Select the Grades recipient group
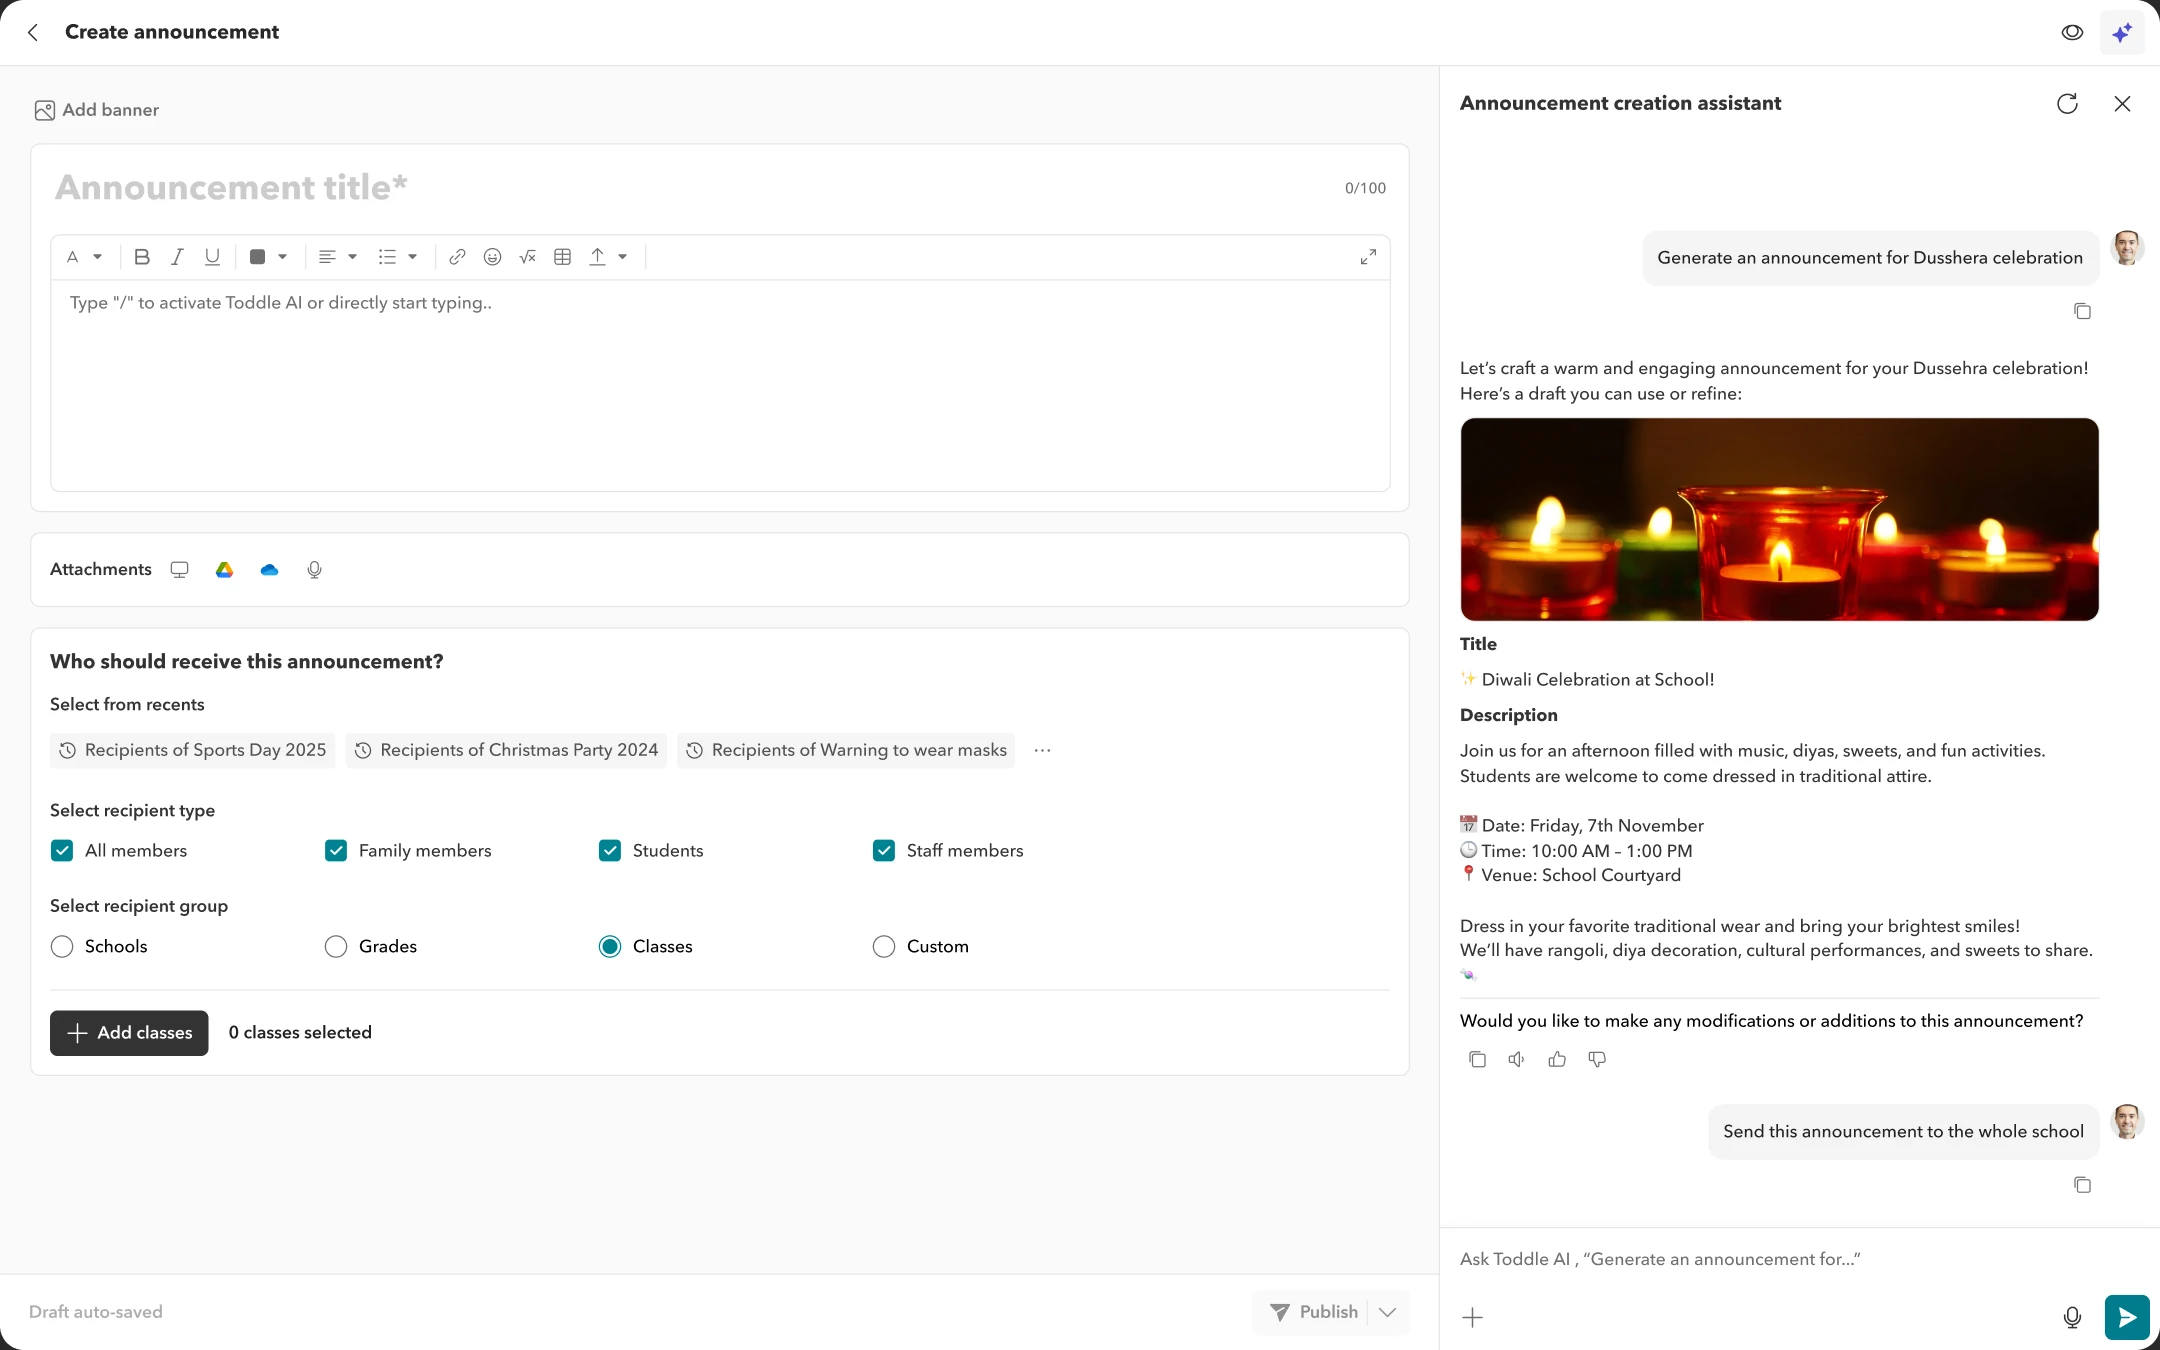The image size is (2160, 1350). [x=336, y=946]
